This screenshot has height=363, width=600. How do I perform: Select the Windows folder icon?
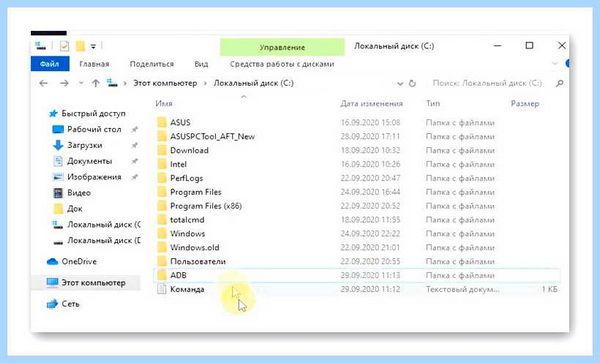[162, 233]
